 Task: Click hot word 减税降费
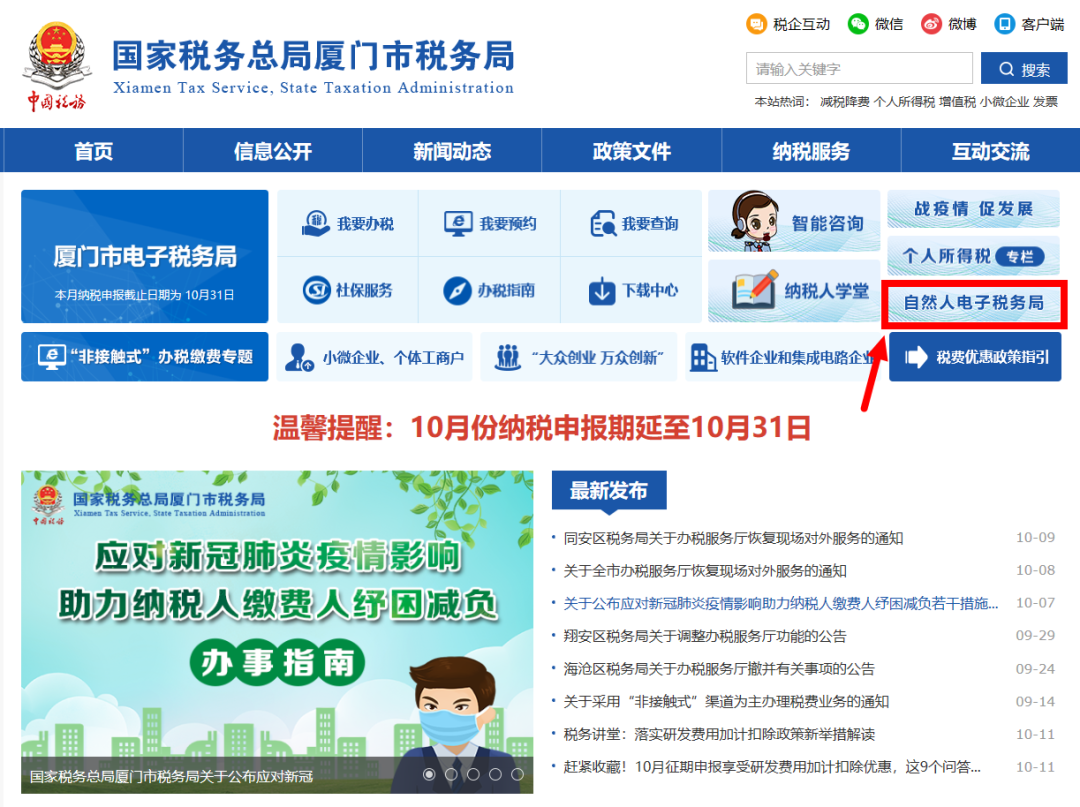click(x=844, y=102)
